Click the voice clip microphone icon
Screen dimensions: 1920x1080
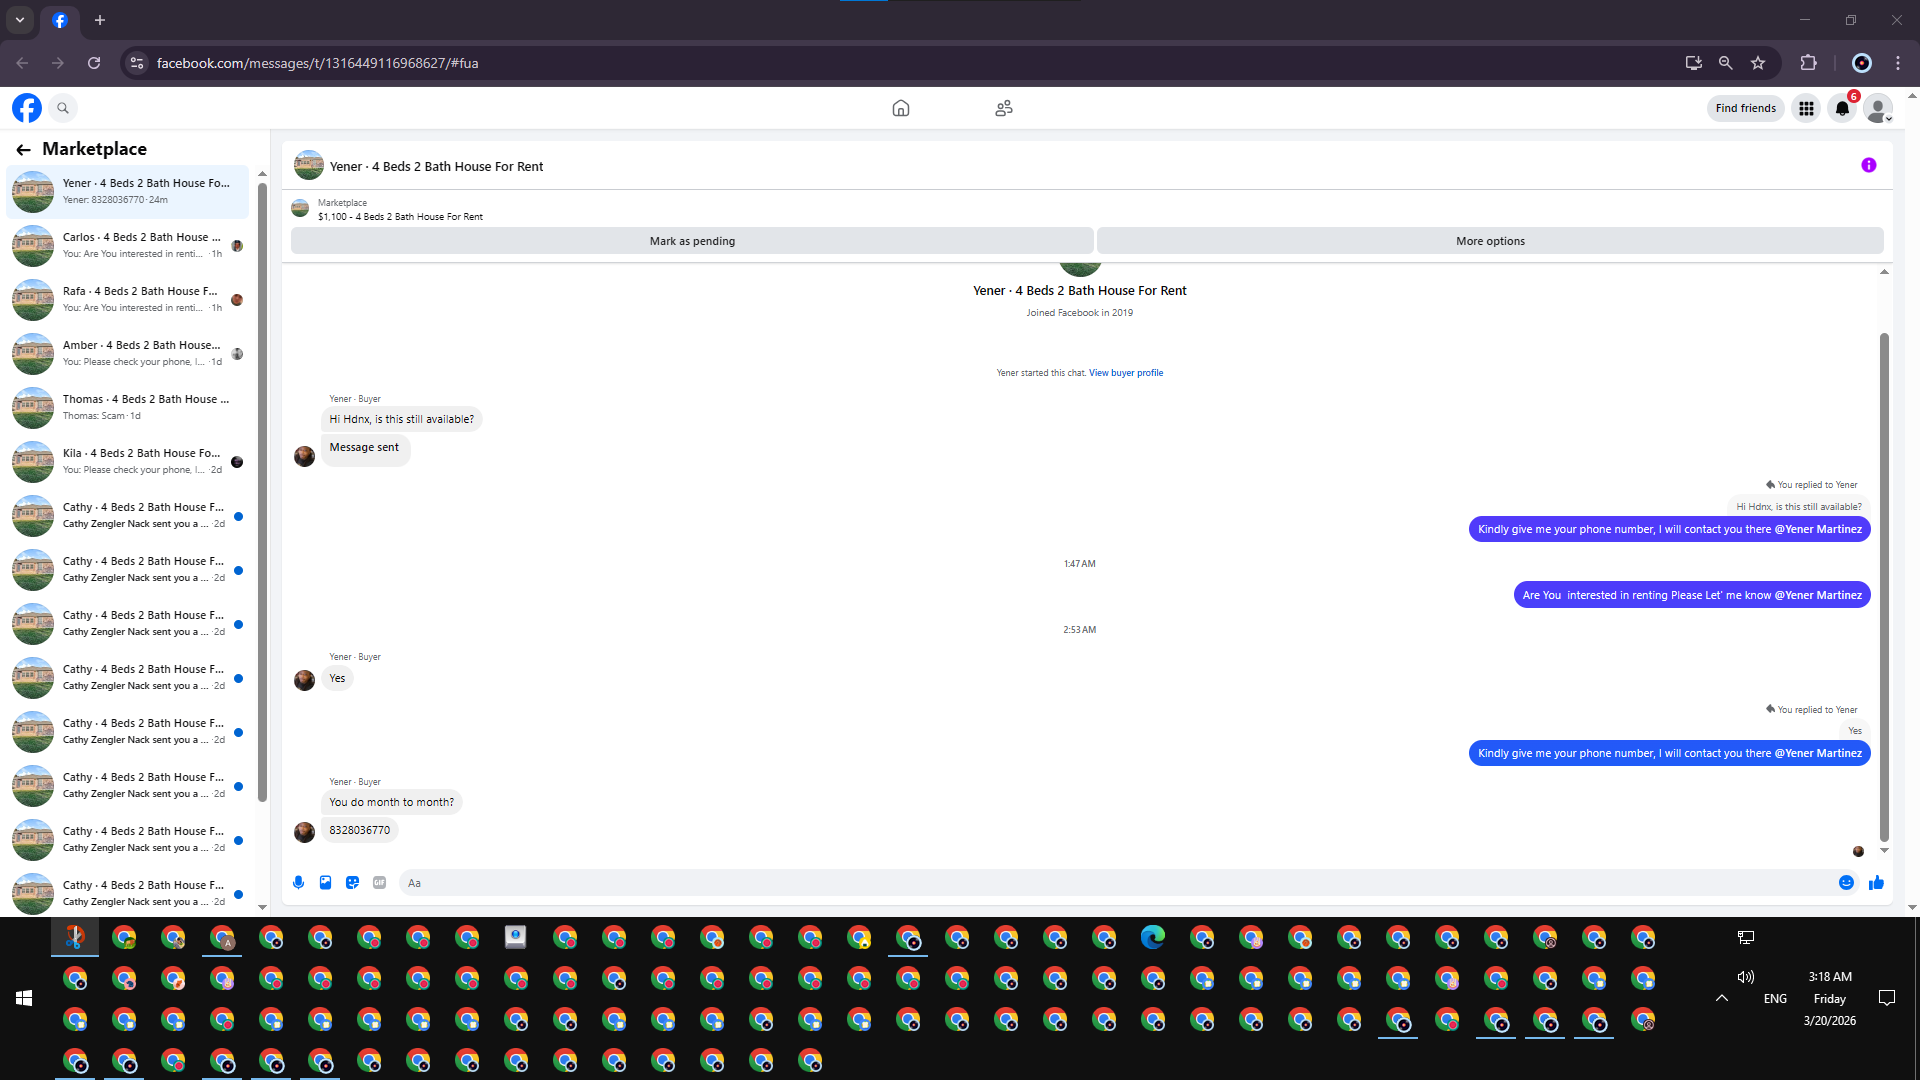[298, 882]
